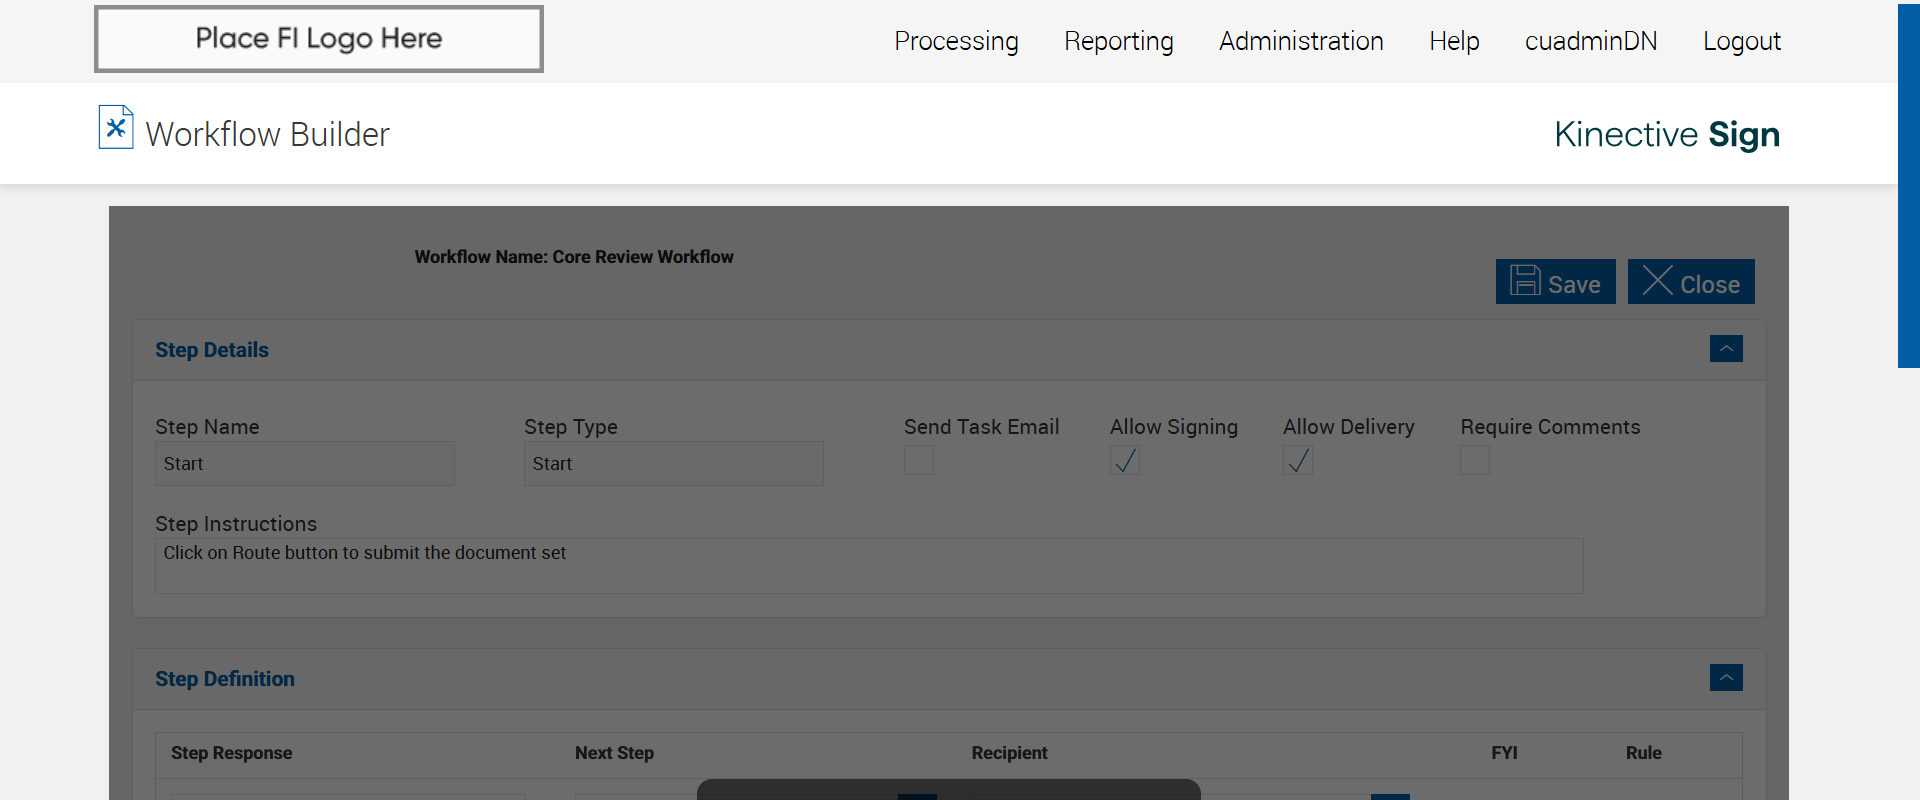Viewport: 1920px width, 800px height.
Task: Click the Save button's floppy disk icon
Action: click(1524, 281)
